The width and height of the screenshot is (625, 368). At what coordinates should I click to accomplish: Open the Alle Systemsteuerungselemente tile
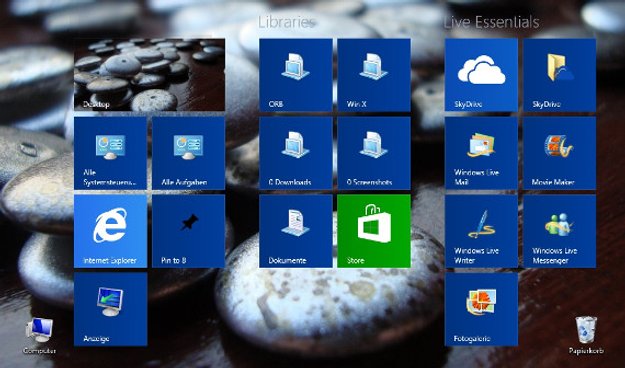pos(110,153)
